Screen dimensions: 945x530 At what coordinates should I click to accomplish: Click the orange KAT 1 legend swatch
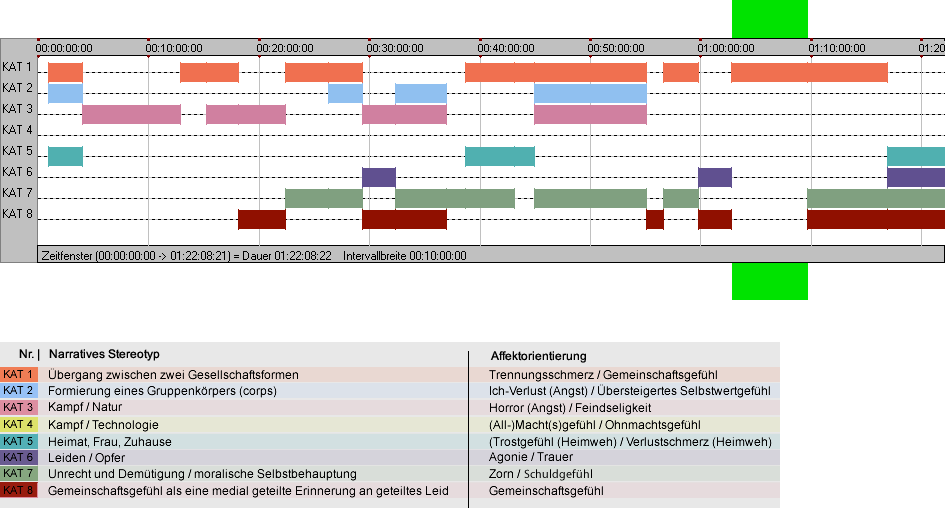tap(19, 374)
